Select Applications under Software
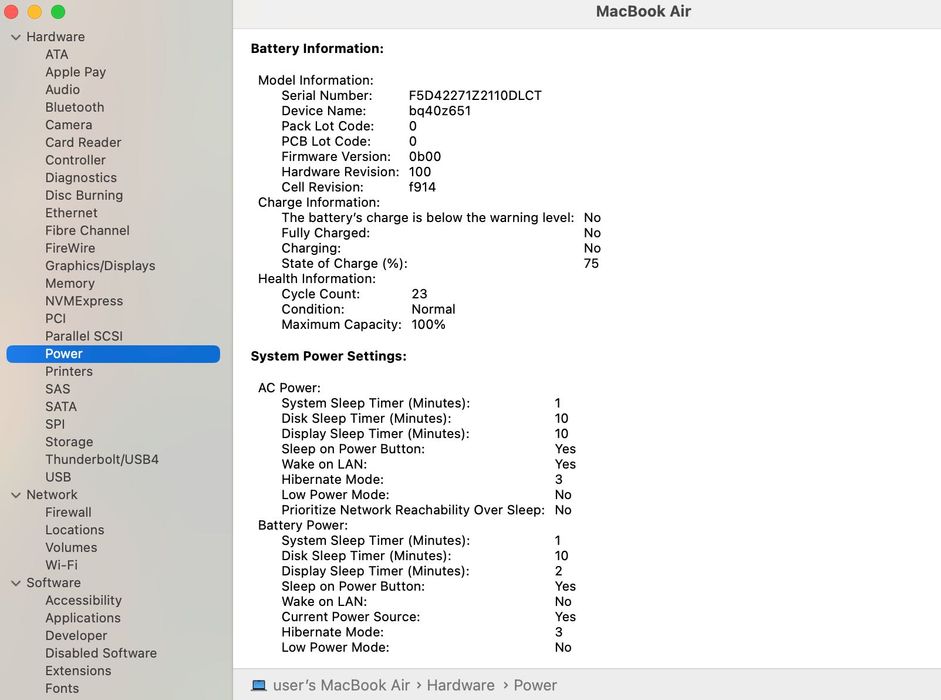 [83, 618]
